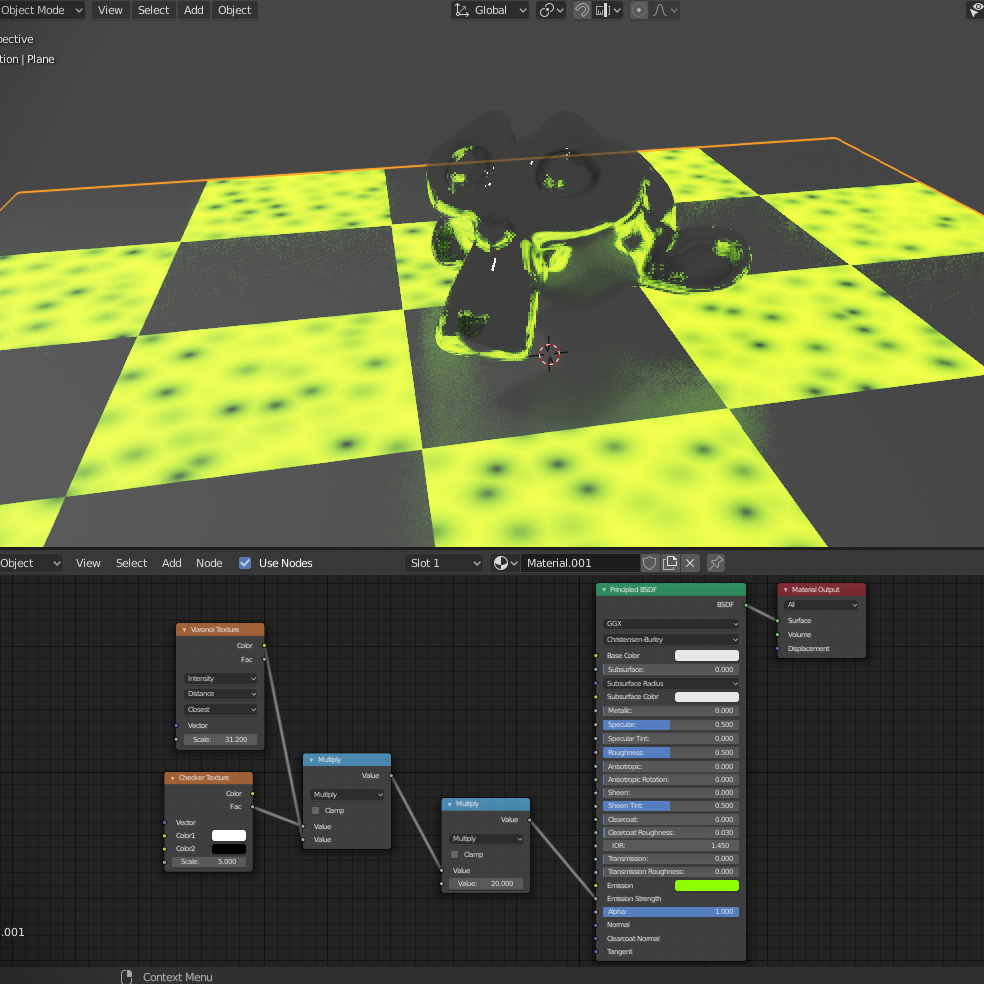Click the Specular slider in Principled BSDF
Viewport: 984px width, 984px height.
coord(671,724)
